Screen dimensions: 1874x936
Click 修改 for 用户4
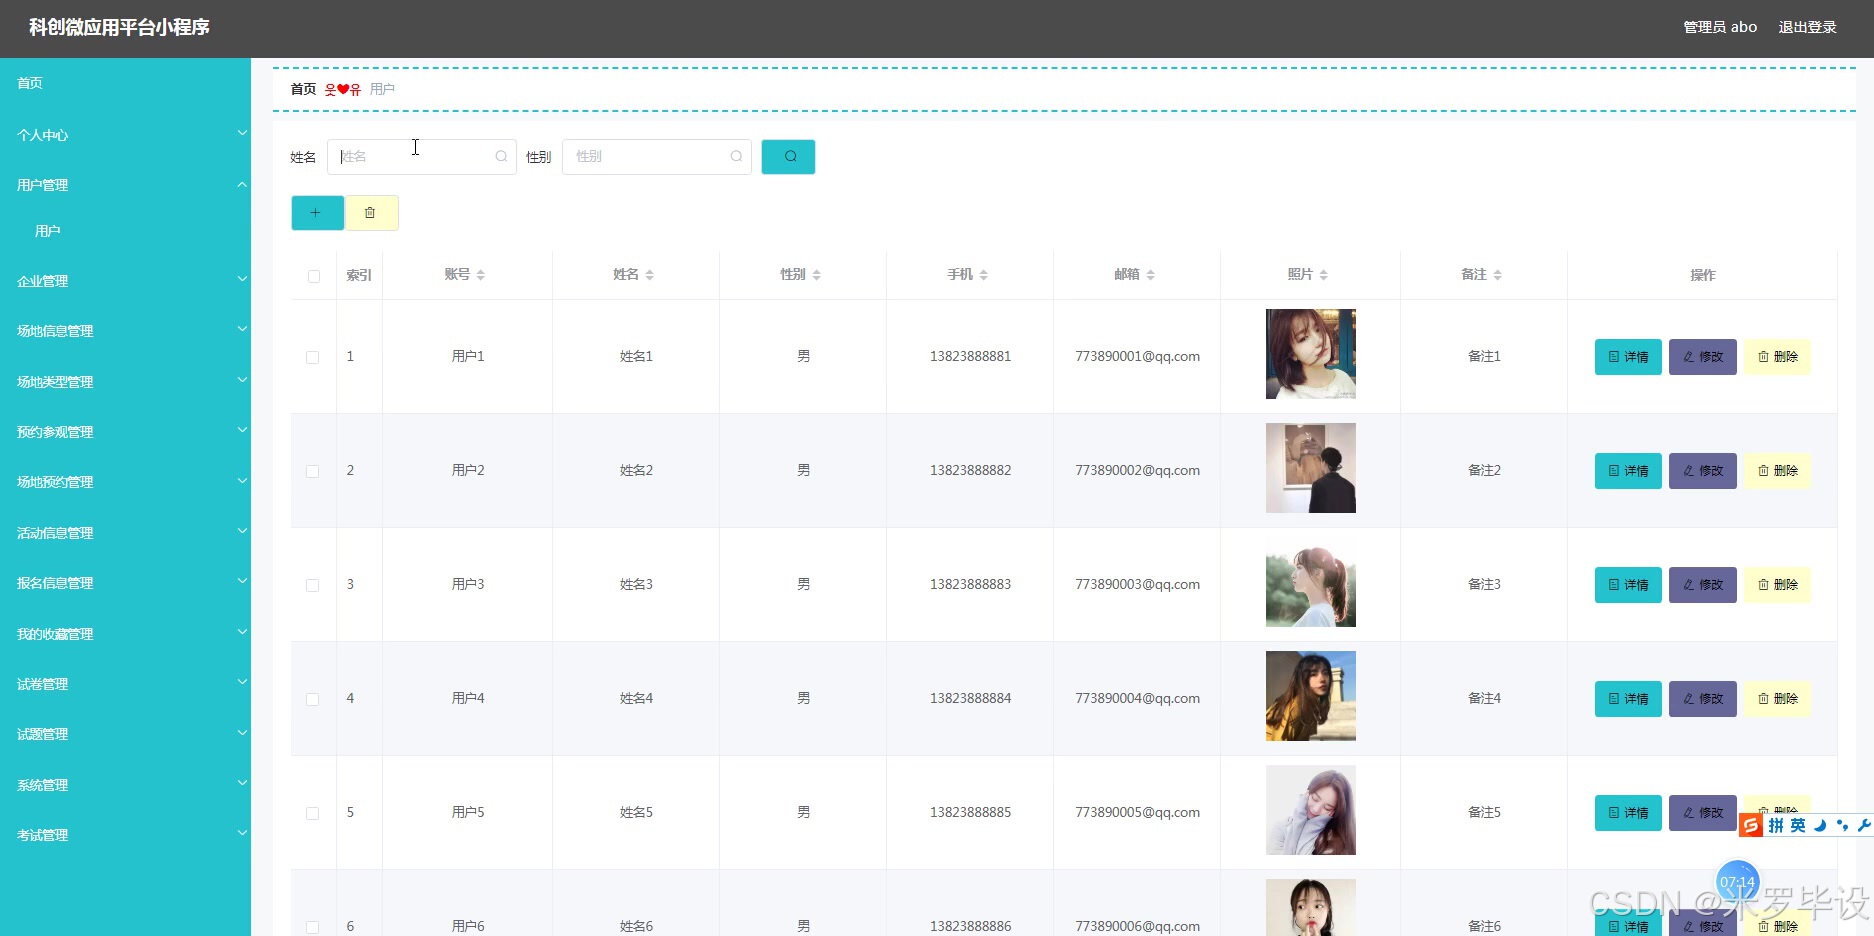[x=1703, y=699]
